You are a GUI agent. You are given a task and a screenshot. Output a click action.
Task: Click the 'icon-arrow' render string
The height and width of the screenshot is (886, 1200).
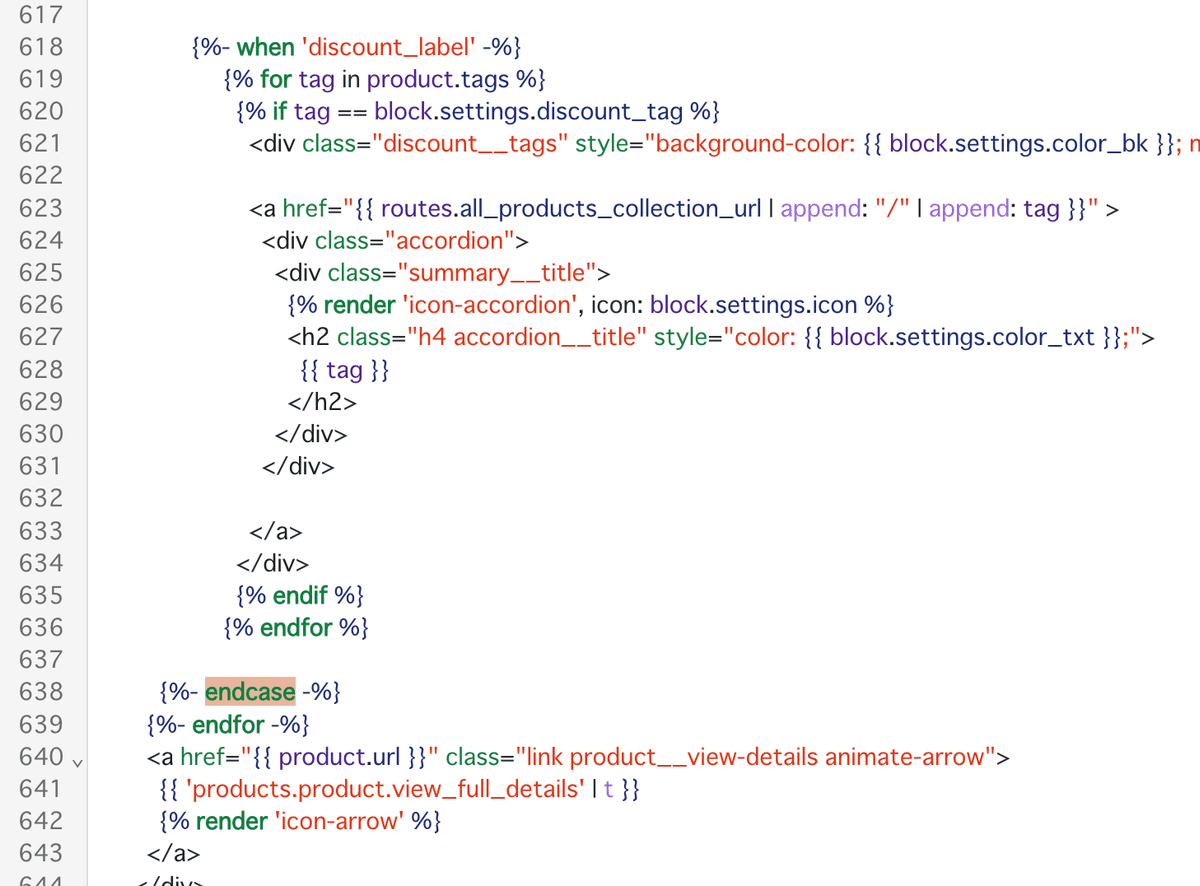click(339, 821)
